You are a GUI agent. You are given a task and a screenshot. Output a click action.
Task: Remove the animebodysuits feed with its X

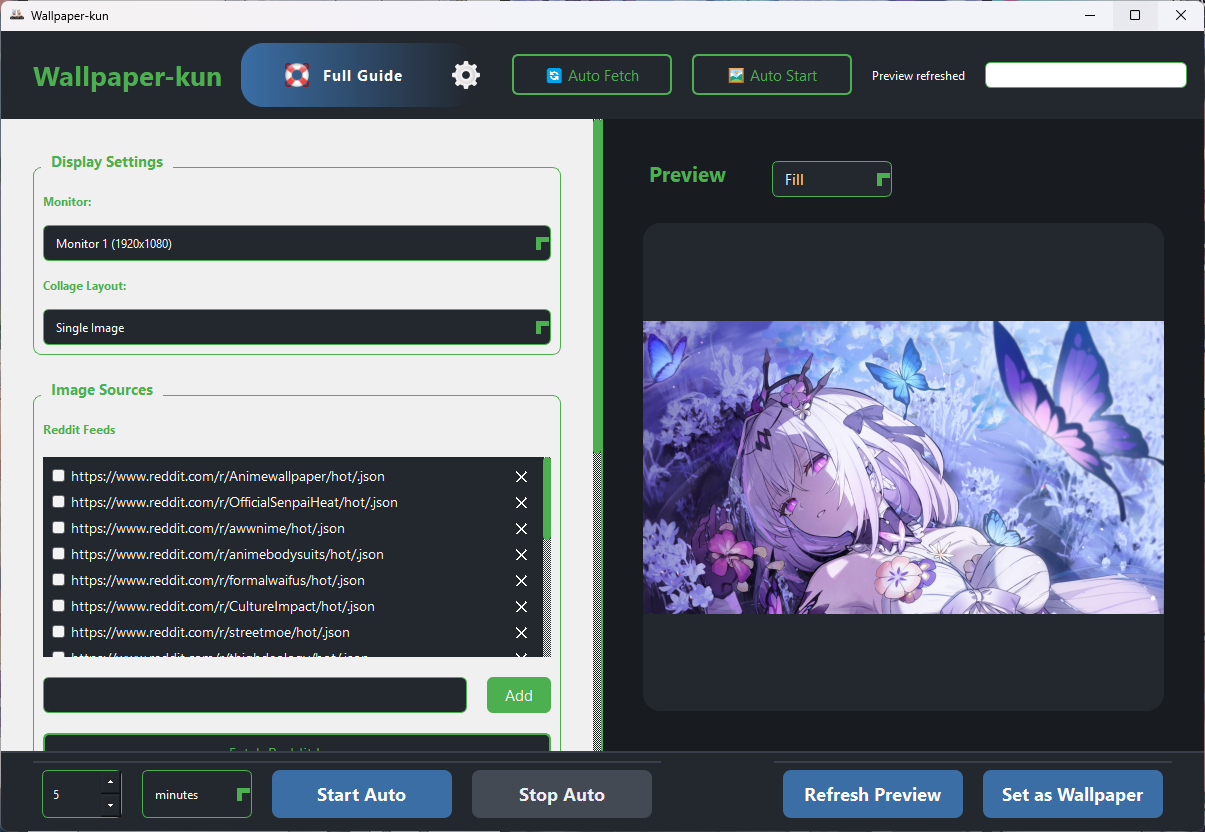(521, 555)
